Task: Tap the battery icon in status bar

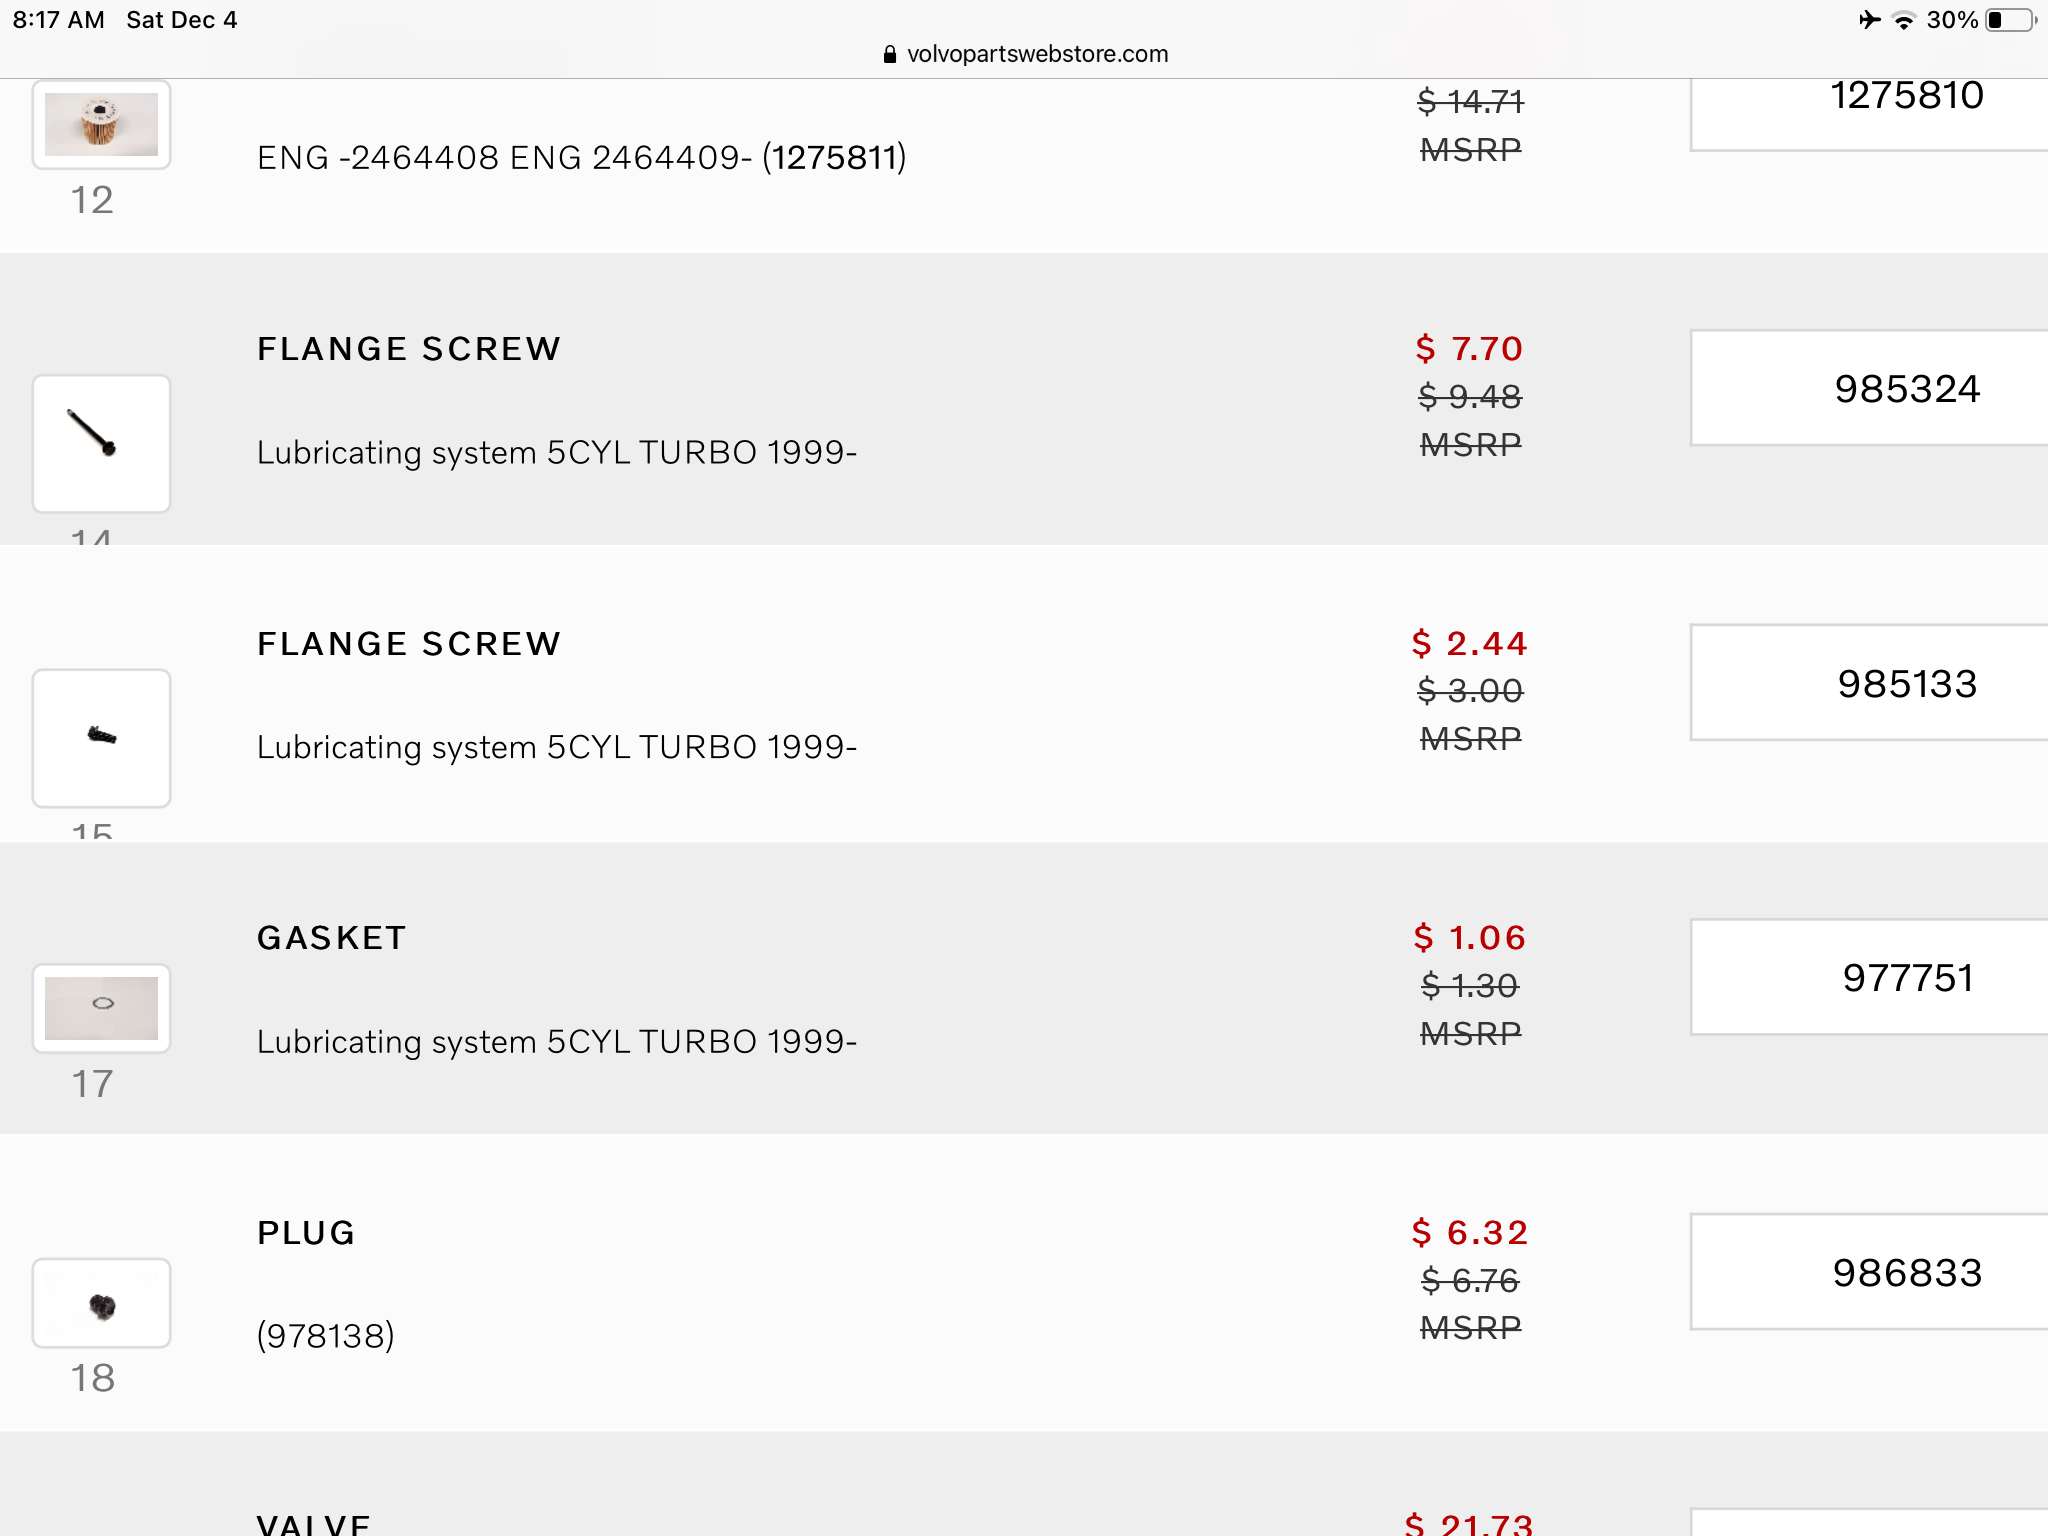Action: pos(2010,20)
